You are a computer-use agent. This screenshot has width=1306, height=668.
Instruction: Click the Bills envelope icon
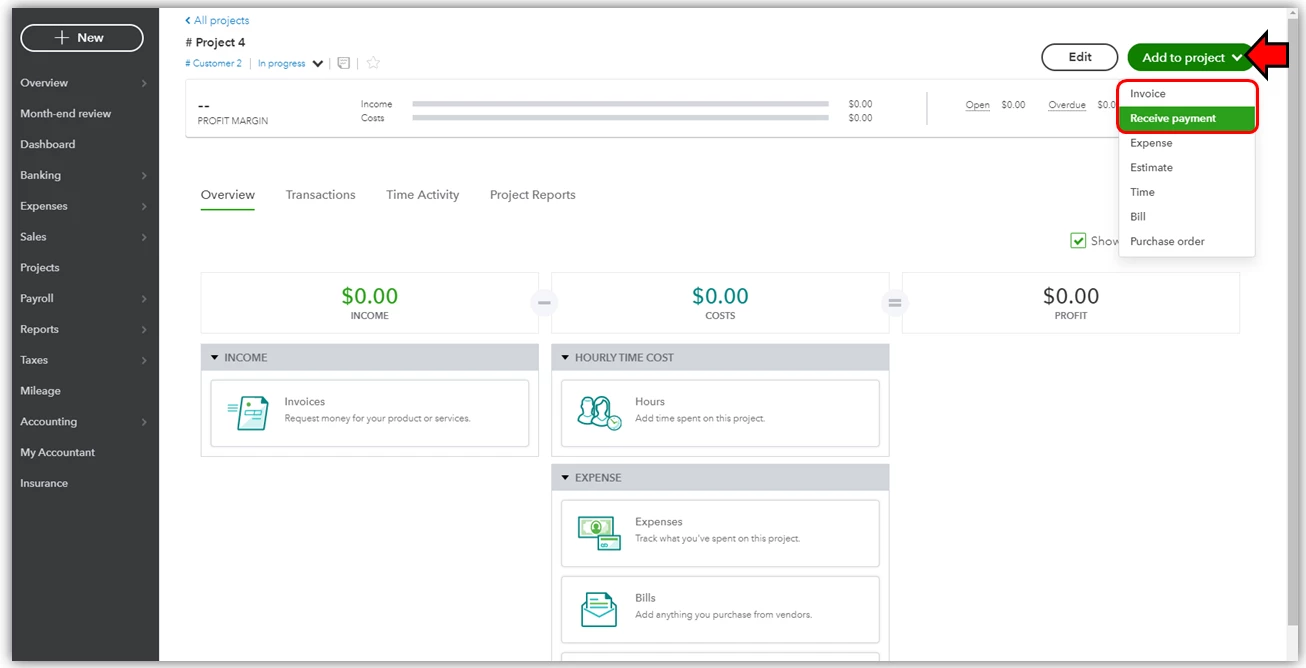click(599, 609)
